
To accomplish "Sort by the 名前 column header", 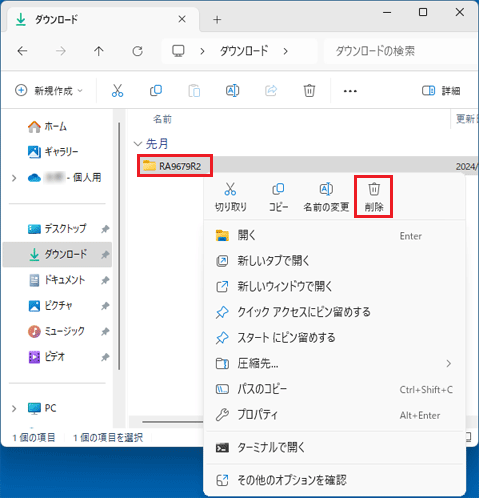I will click(162, 119).
